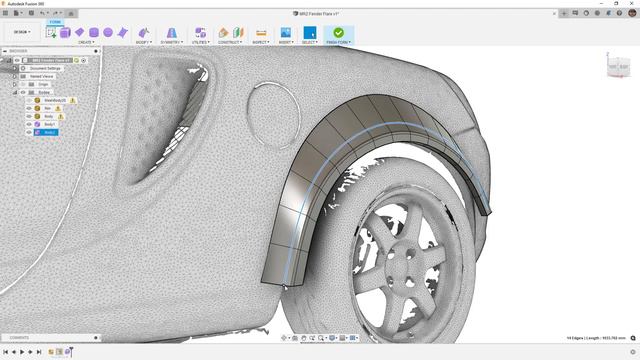Open the data panel grid icon
640x360 pixels.
click(x=5, y=13)
